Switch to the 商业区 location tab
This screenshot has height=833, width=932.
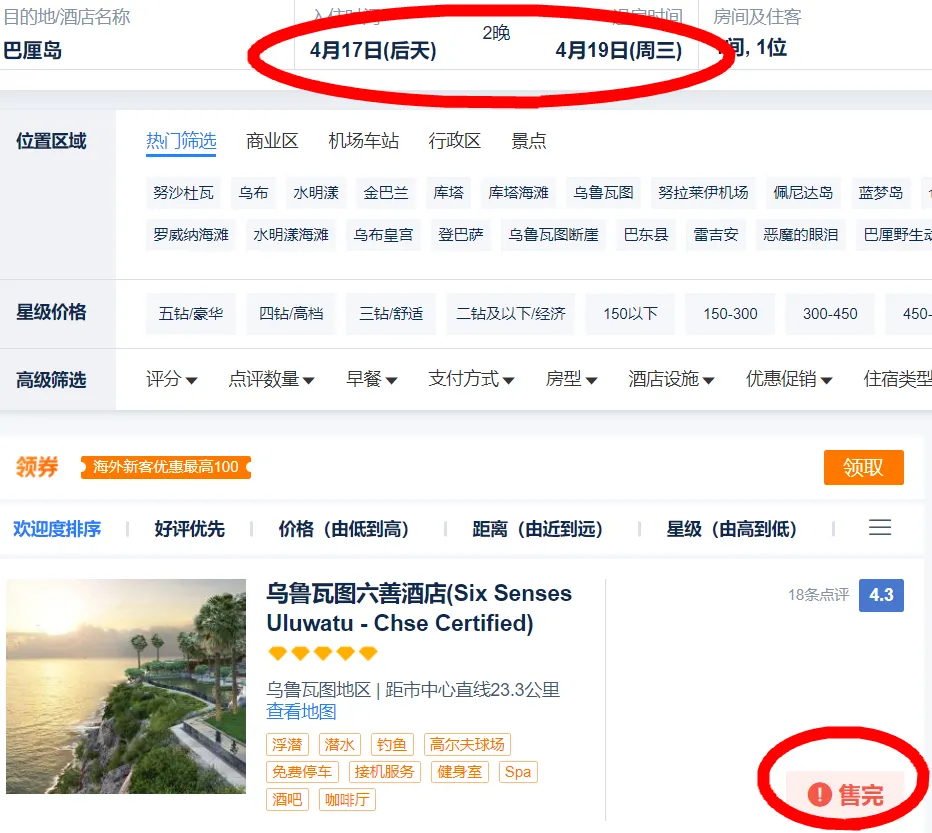click(x=272, y=141)
